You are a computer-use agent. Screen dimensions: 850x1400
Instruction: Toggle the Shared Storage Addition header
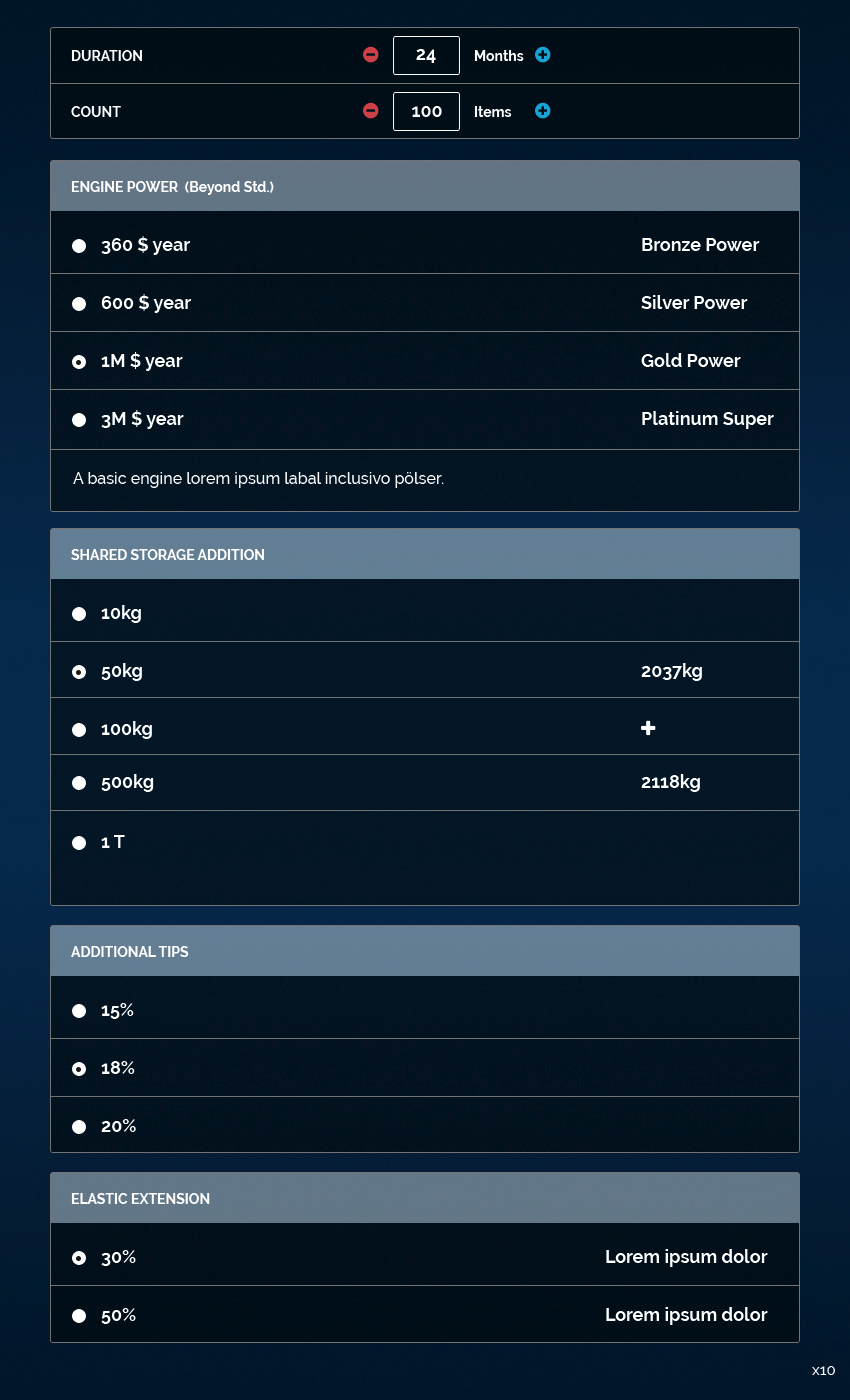(425, 554)
